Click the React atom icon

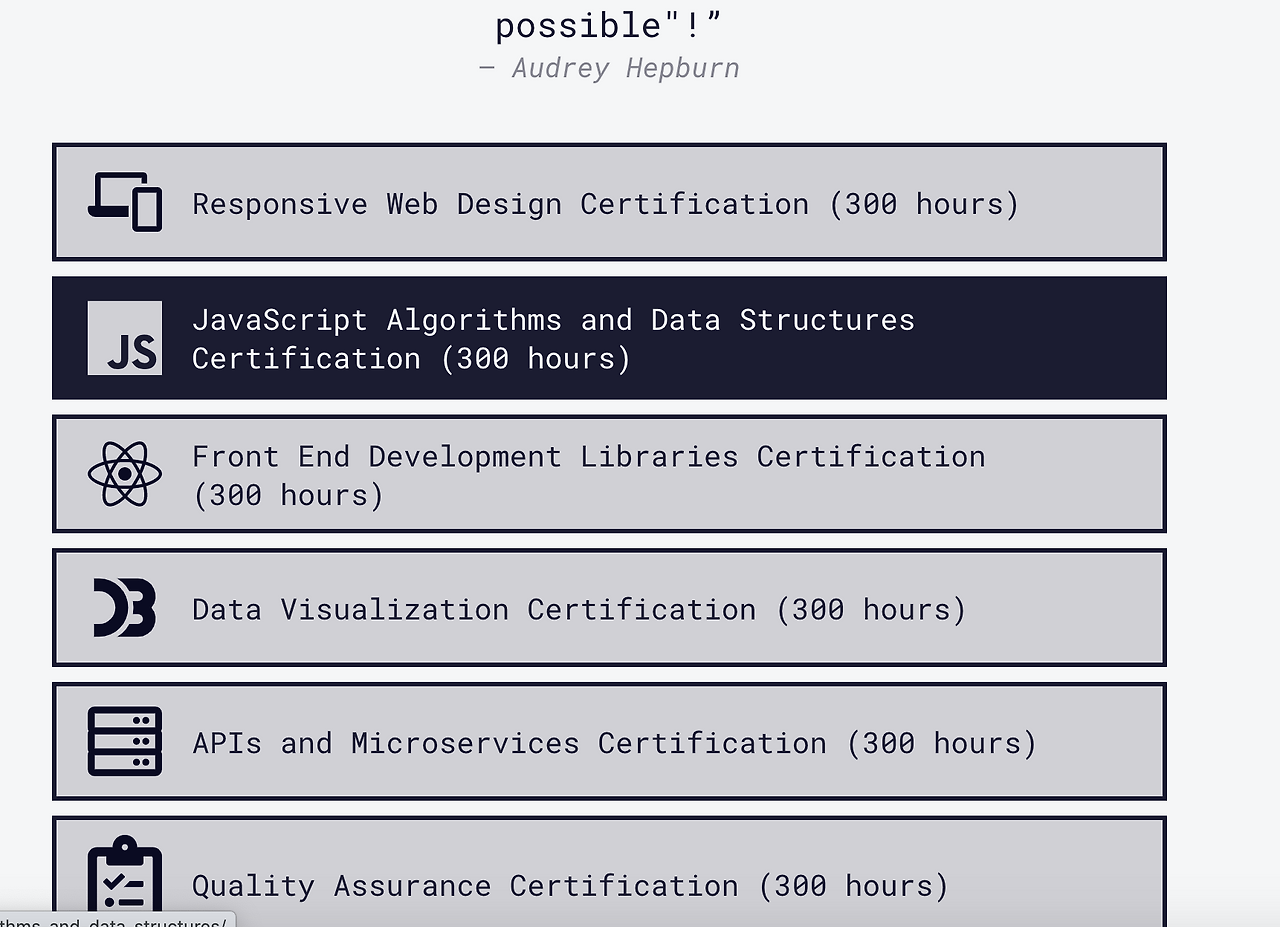point(125,474)
